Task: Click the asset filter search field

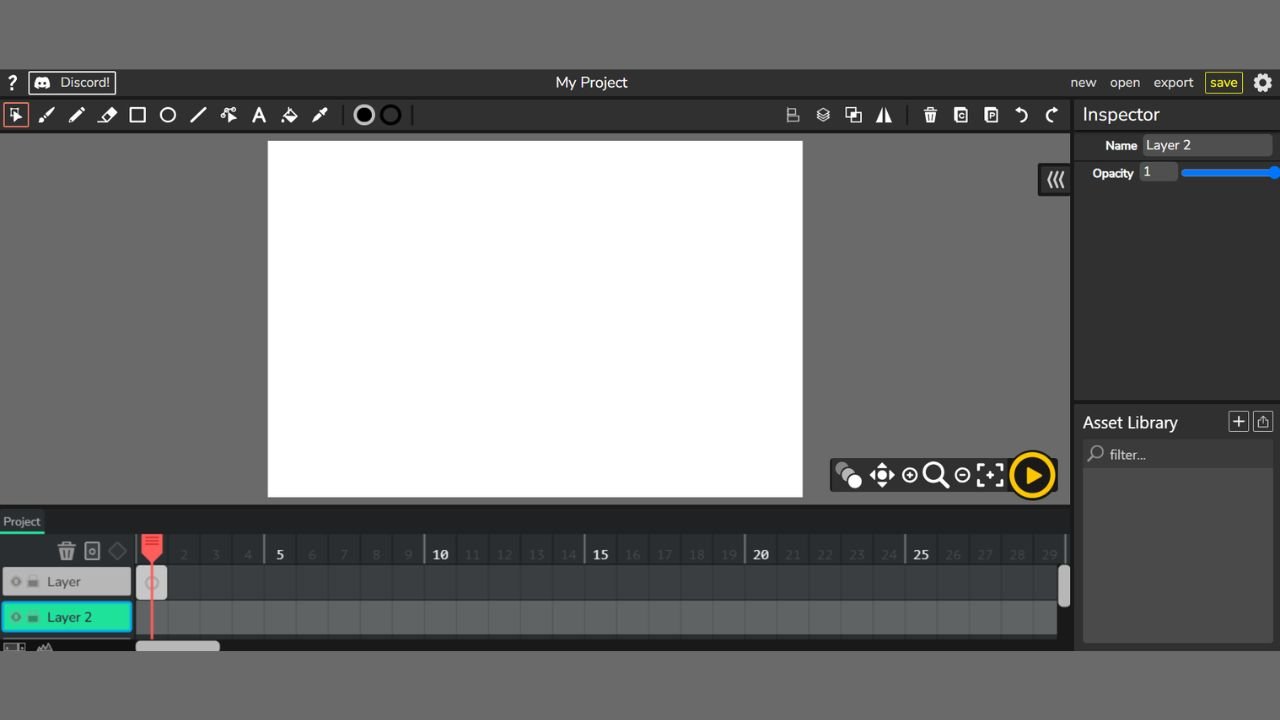Action: point(1178,454)
